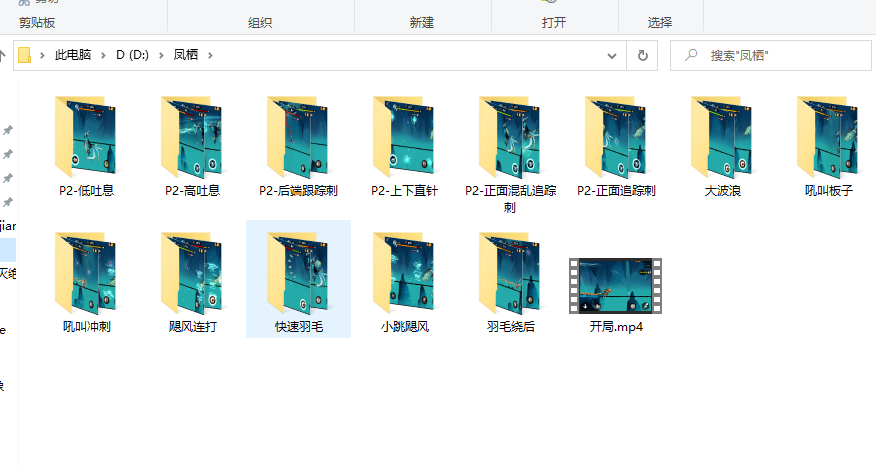Click the 剪贴板 ribbon group label
This screenshot has width=876, height=469.
point(37,23)
